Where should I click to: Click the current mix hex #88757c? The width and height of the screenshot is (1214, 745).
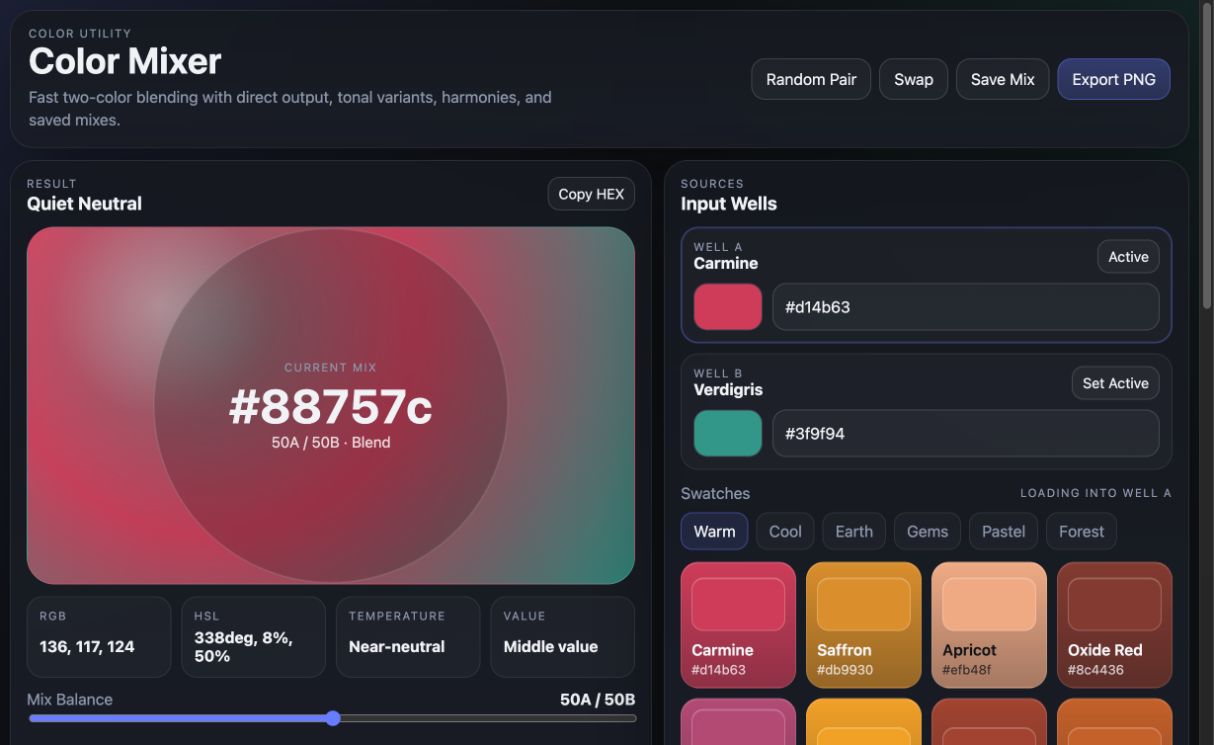click(x=330, y=406)
